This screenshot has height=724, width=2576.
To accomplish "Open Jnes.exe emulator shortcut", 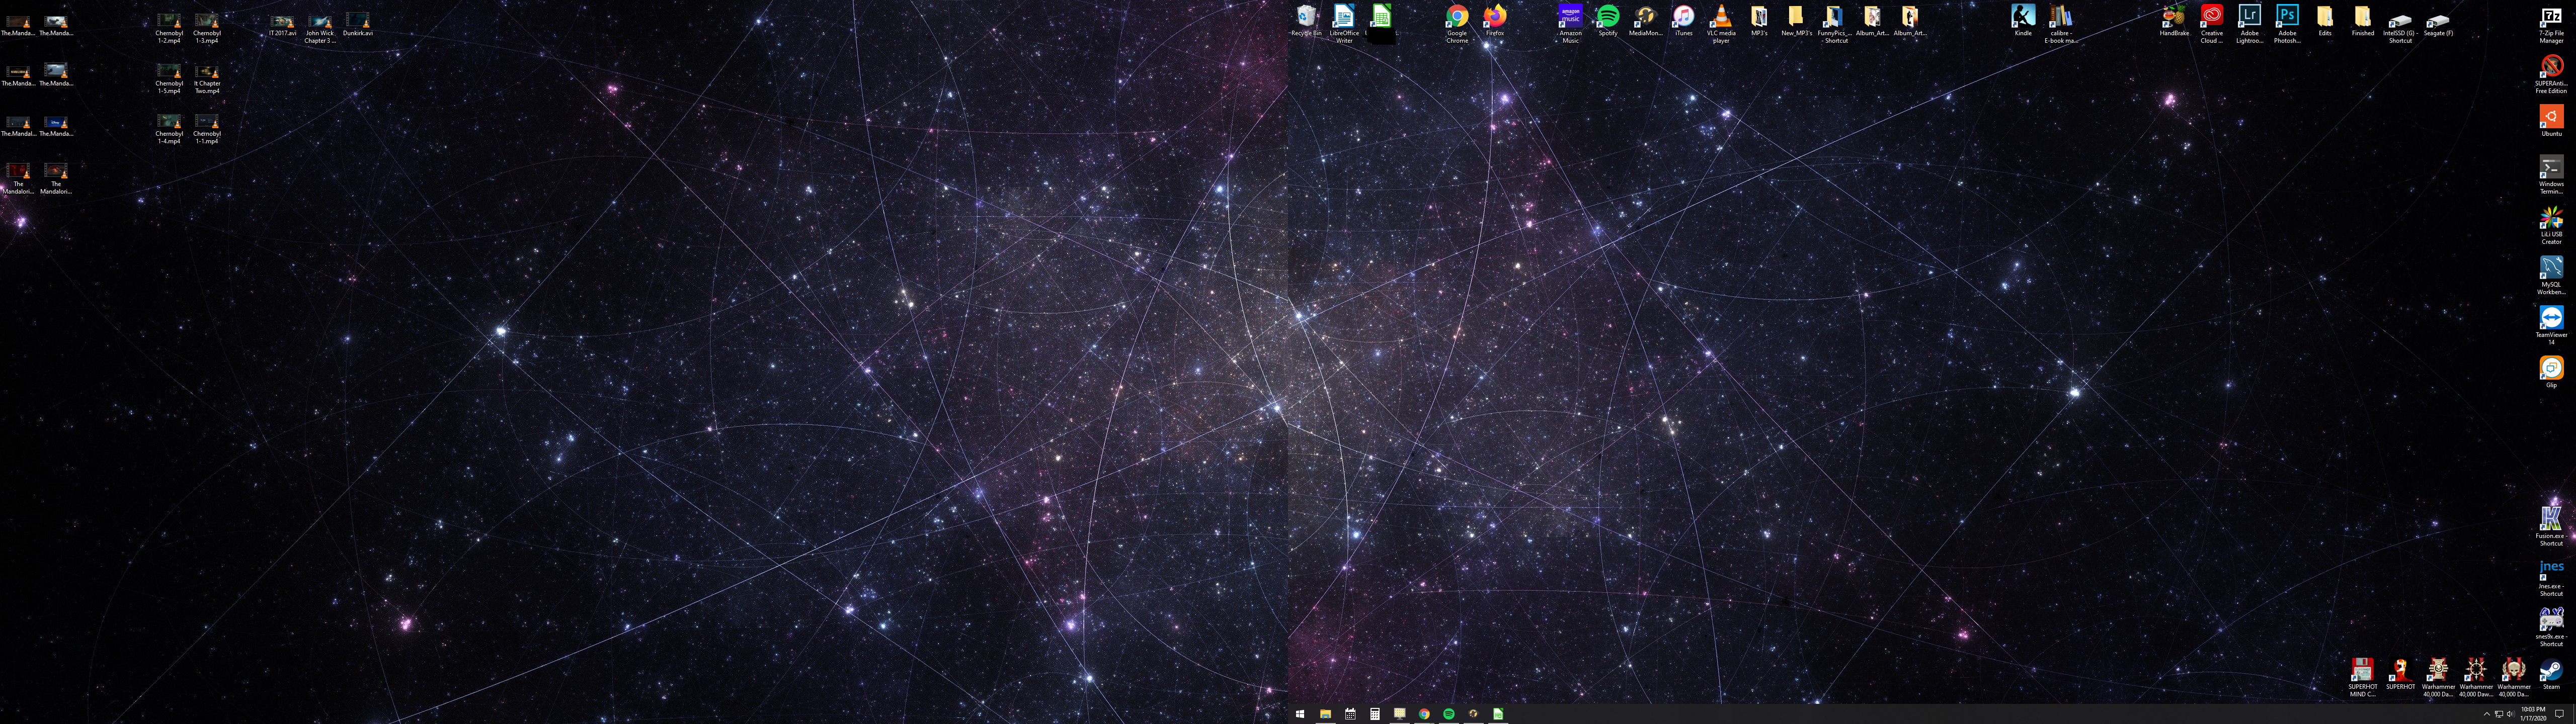I will 2551,577.
